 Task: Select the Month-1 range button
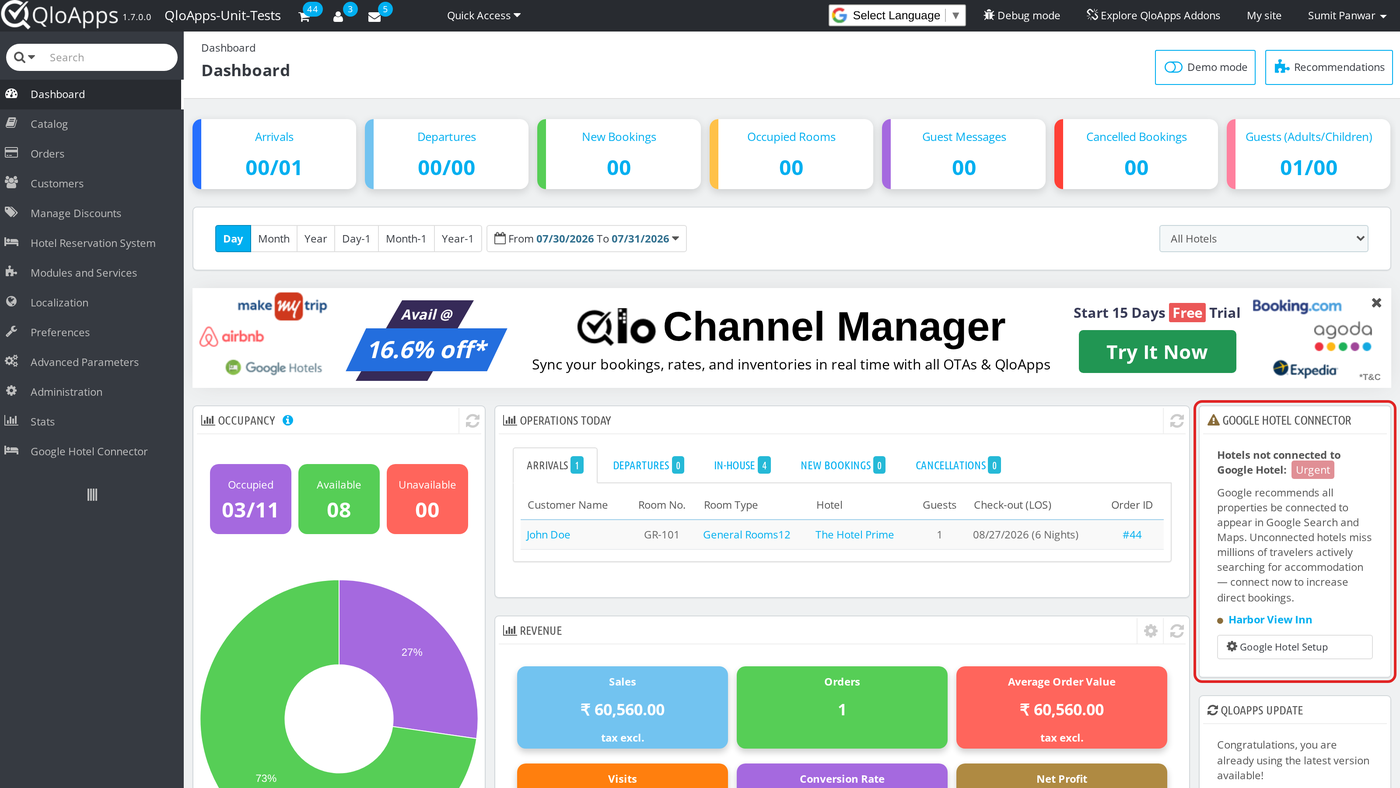[x=406, y=239]
